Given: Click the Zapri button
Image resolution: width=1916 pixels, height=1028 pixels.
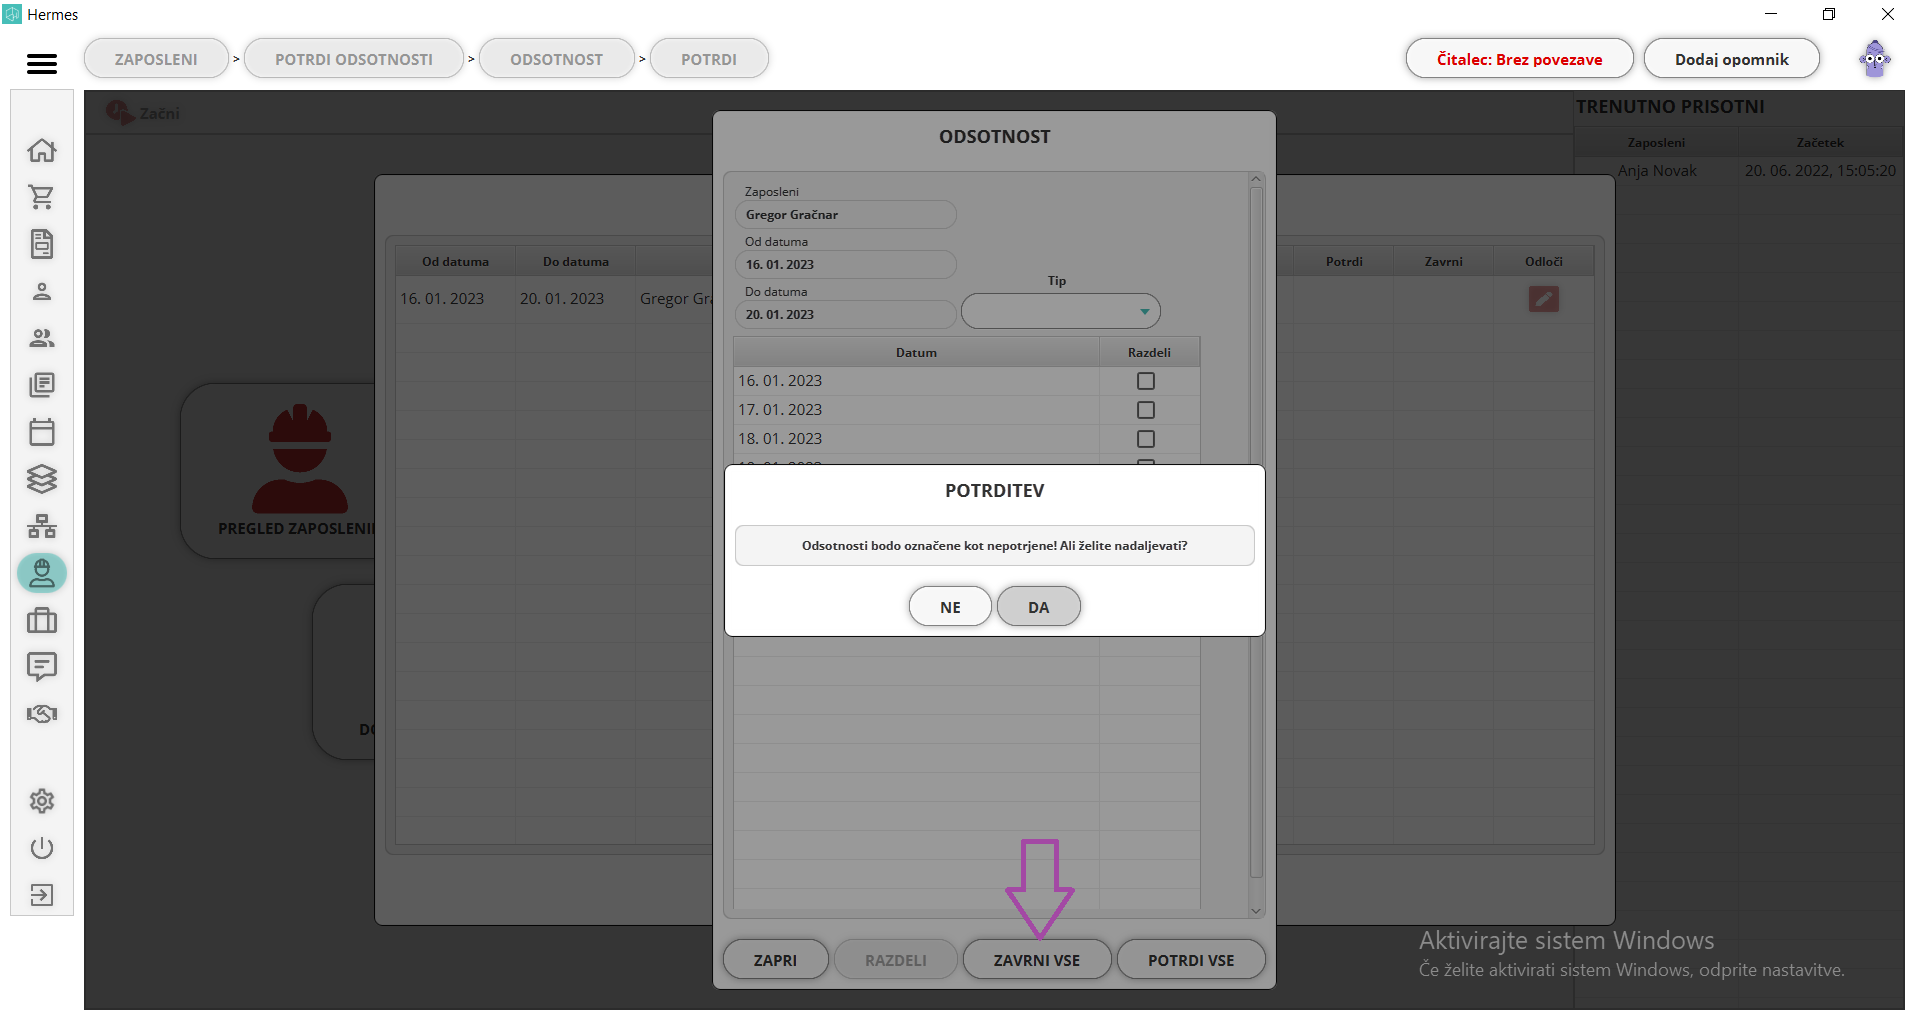Looking at the screenshot, I should click(x=775, y=960).
